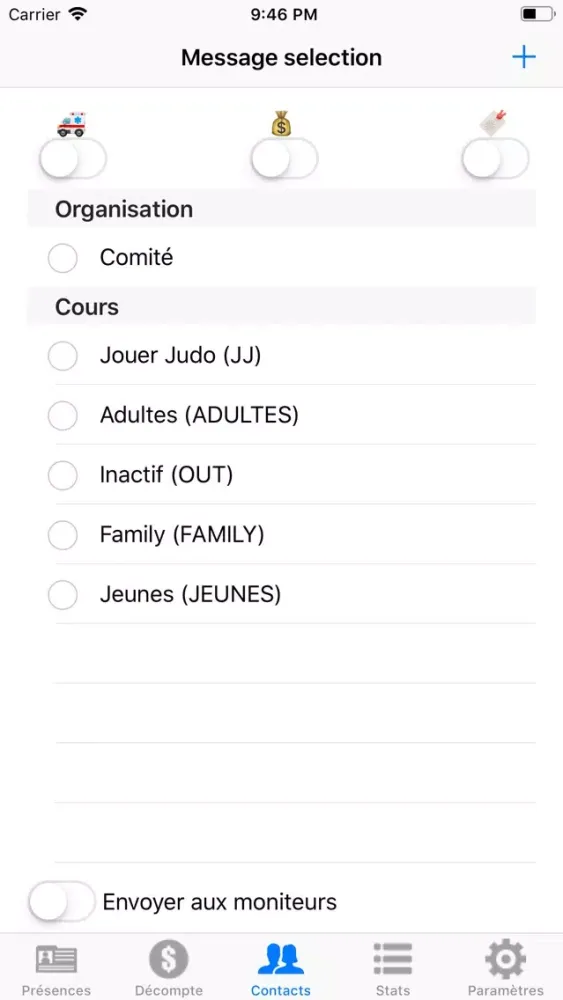The width and height of the screenshot is (563, 1000).
Task: Open the Stats list icon
Action: [393, 959]
